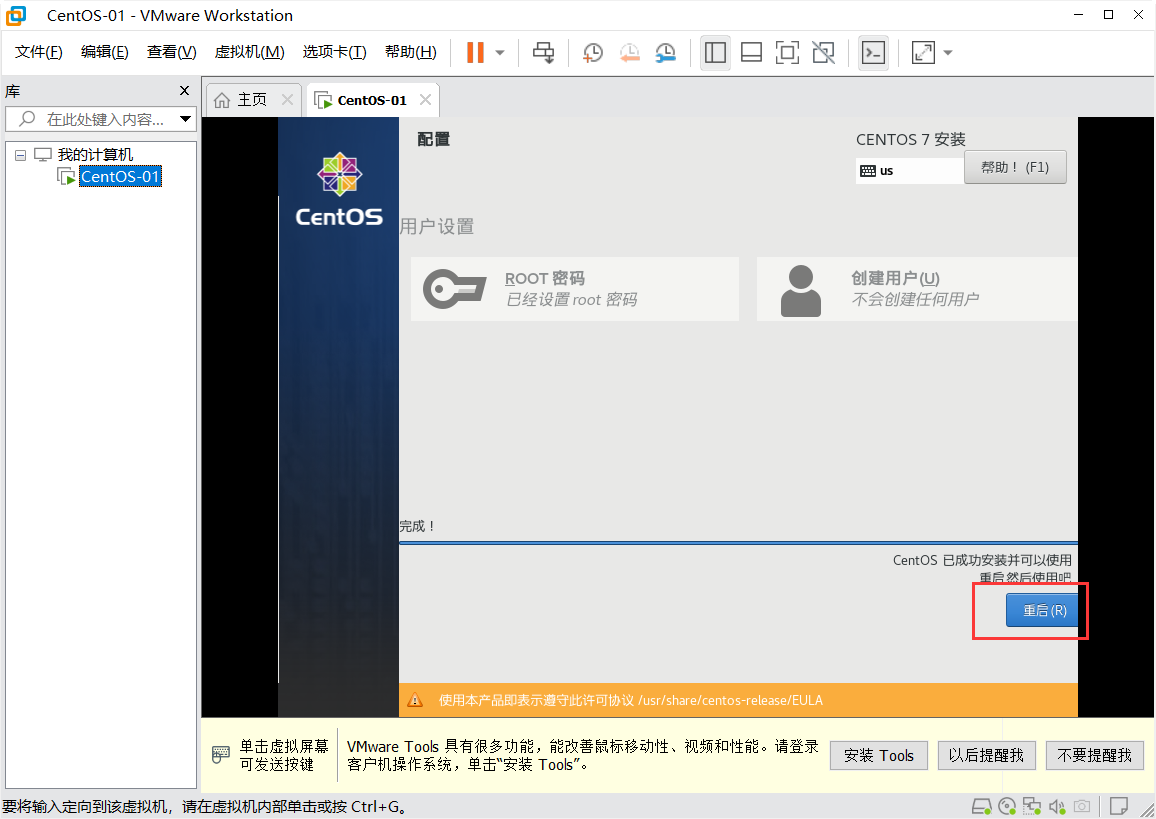Switch to the 主页 tab
The image size is (1156, 819).
[252, 100]
